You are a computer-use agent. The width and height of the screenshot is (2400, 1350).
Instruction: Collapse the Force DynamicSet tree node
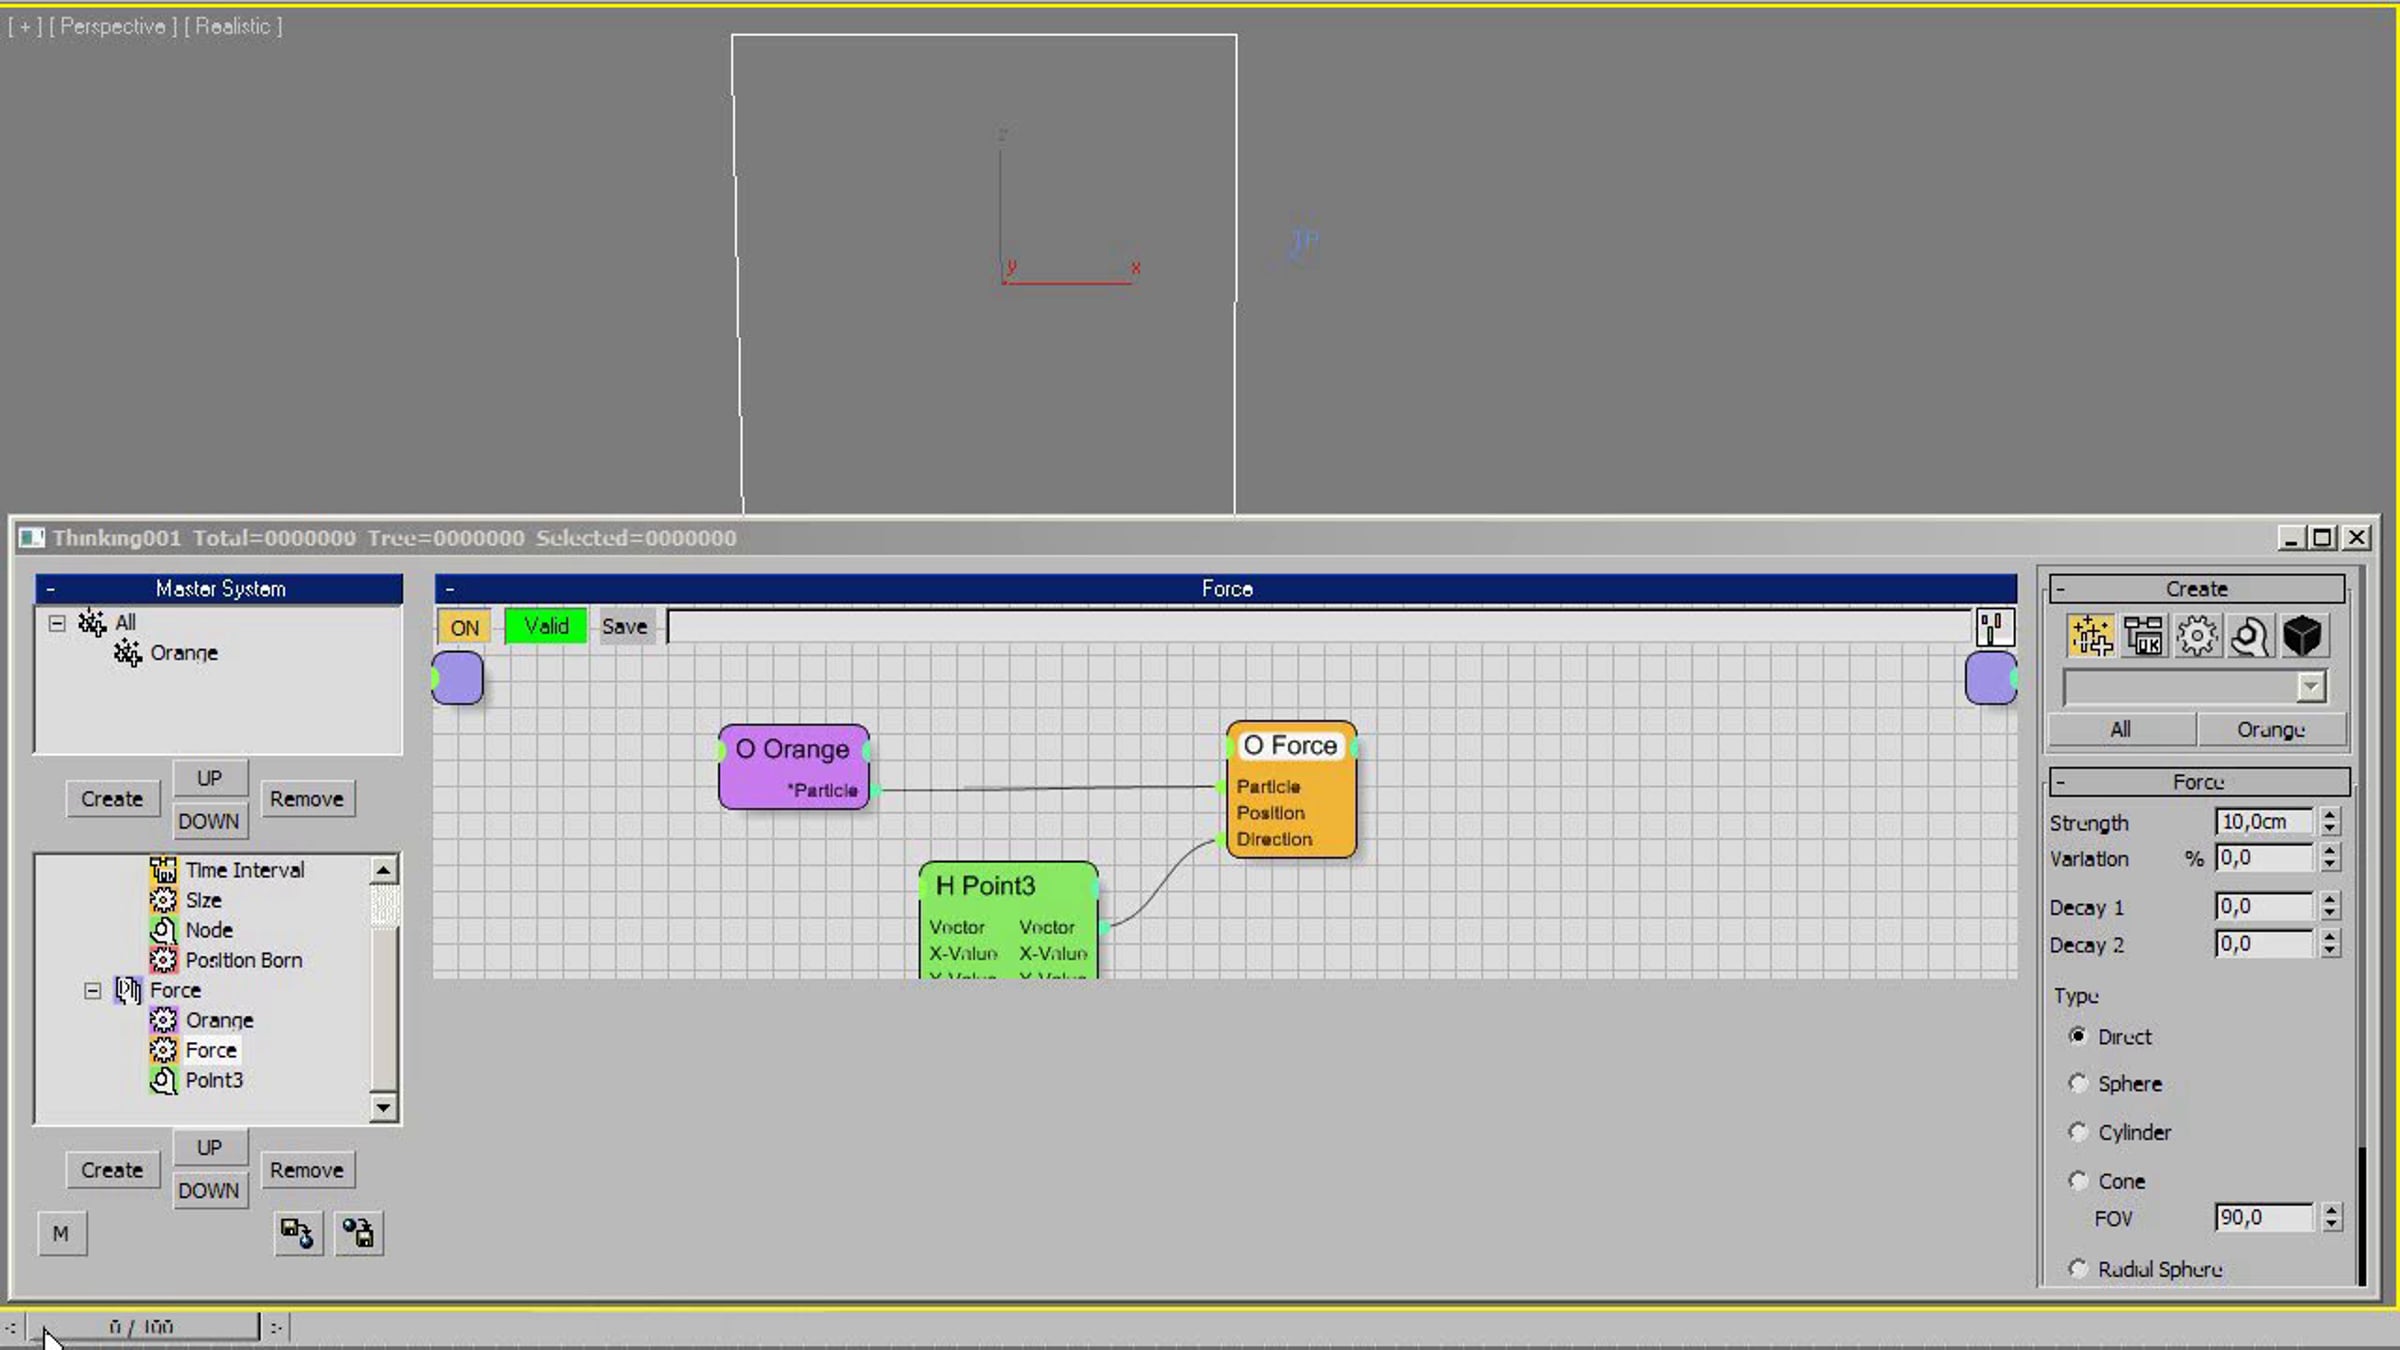point(92,991)
